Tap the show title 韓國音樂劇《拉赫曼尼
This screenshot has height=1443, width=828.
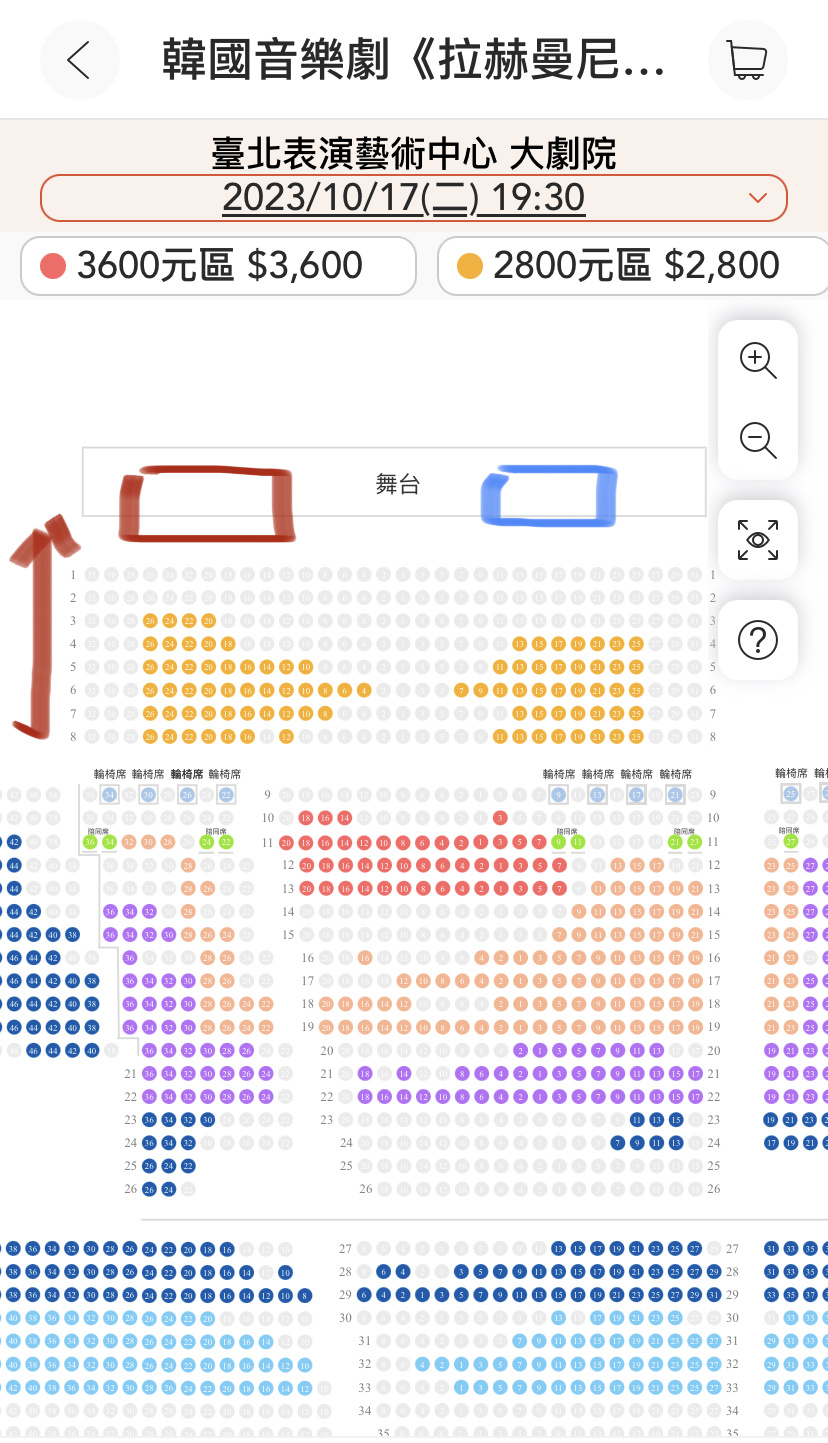pyautogui.click(x=414, y=62)
